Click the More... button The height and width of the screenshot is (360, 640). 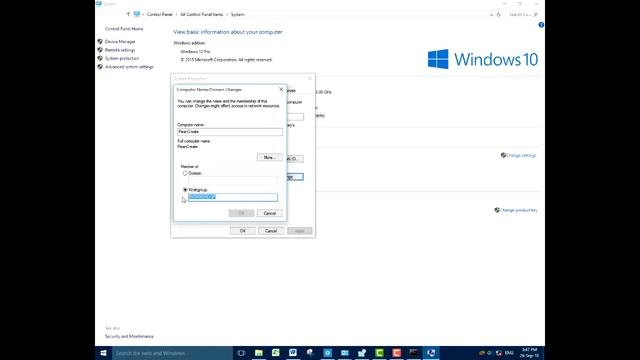[269, 157]
